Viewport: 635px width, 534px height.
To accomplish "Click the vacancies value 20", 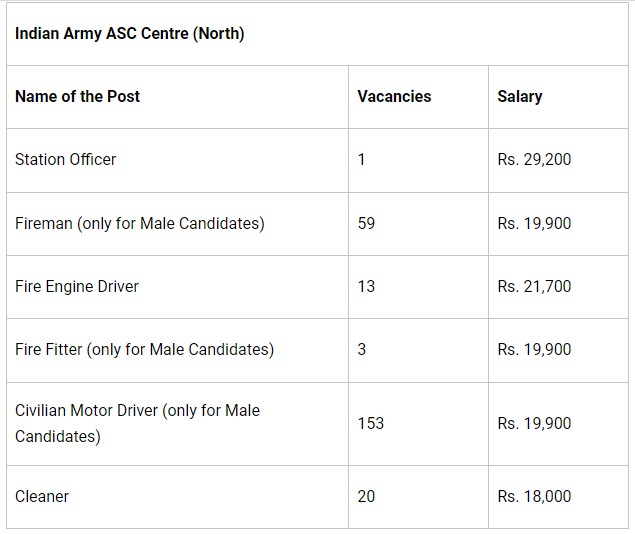I will click(x=366, y=496).
